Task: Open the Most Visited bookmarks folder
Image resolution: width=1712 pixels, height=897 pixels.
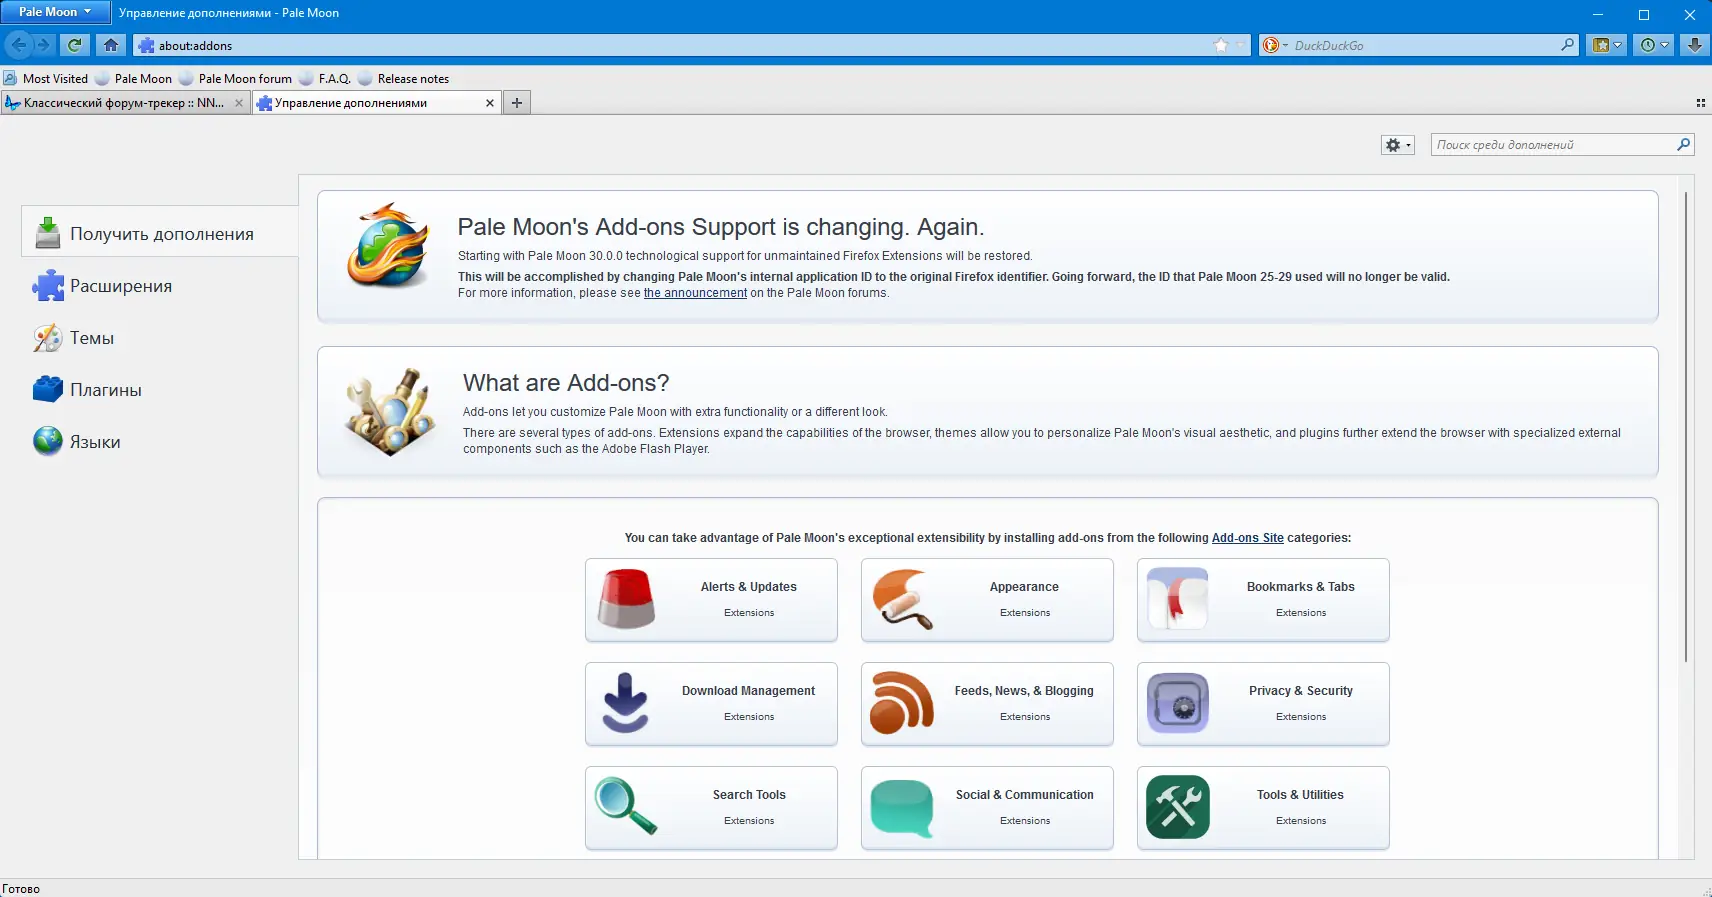Action: [46, 79]
